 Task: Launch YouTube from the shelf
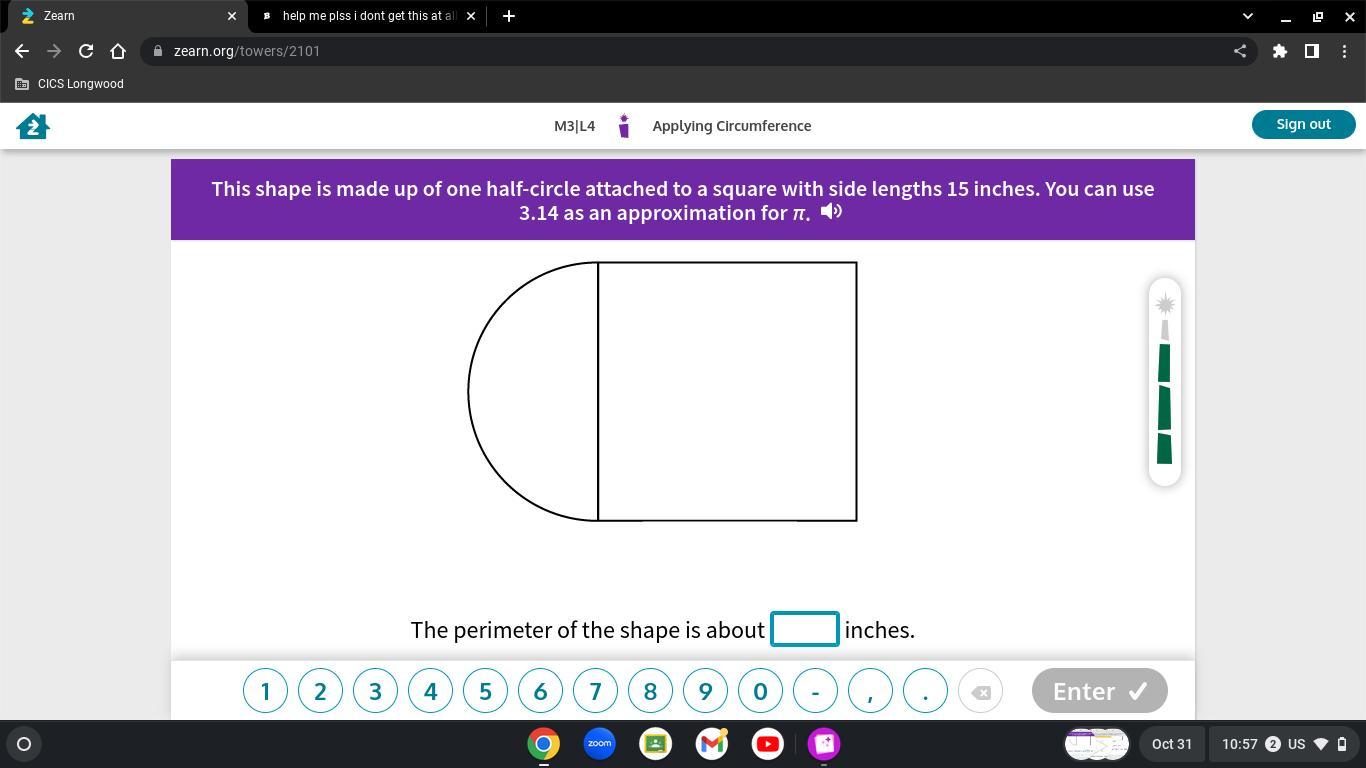[x=768, y=744]
